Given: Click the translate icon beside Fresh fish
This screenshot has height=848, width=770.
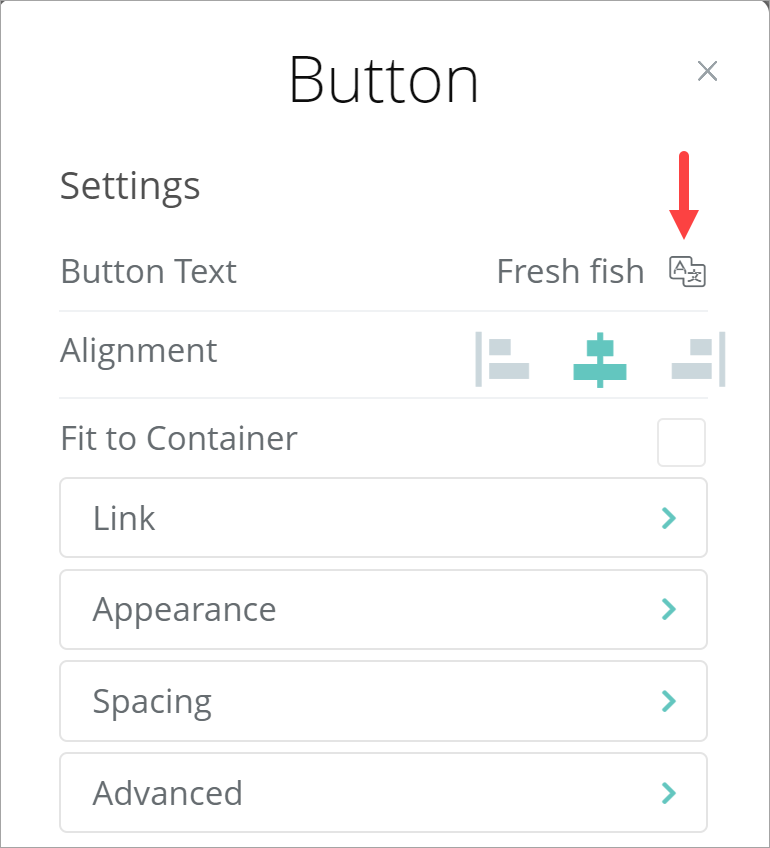Looking at the screenshot, I should point(687,271).
